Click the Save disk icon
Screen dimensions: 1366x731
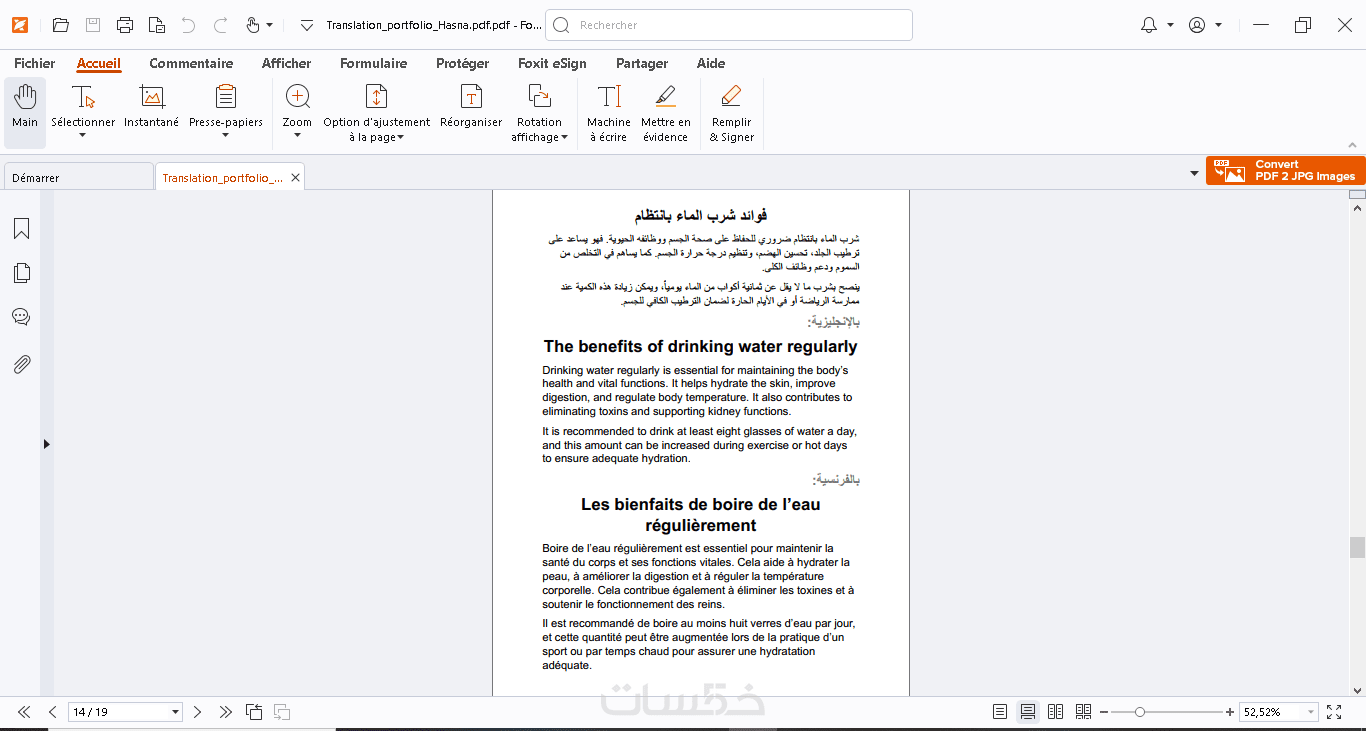pos(93,25)
